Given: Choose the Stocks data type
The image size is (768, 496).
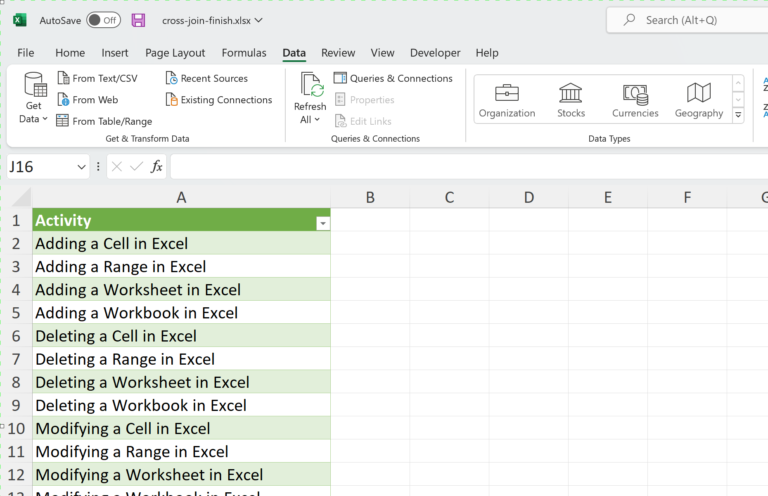Looking at the screenshot, I should 571,100.
